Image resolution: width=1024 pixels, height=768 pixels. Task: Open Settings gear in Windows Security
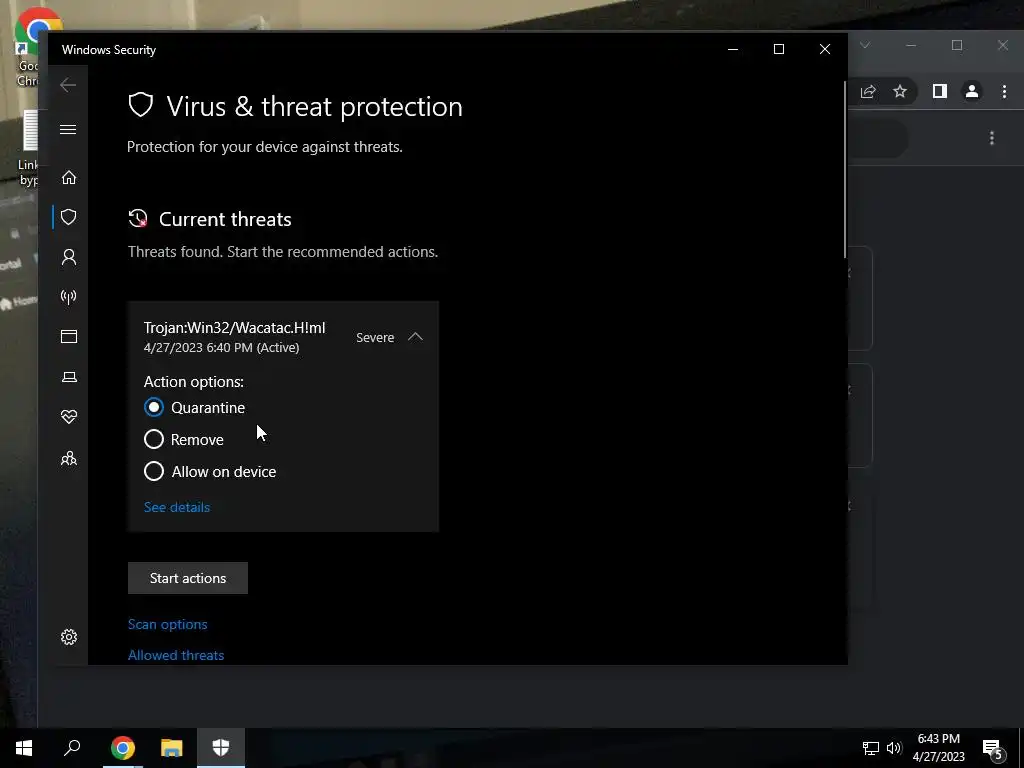69,637
